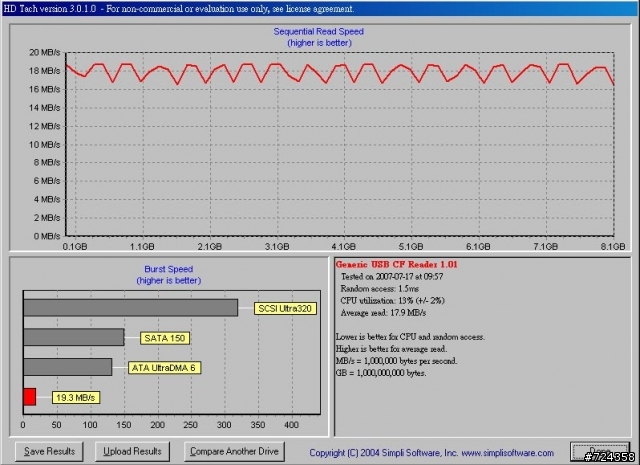640x465 pixels.
Task: Open Upload Results
Action: click(132, 451)
